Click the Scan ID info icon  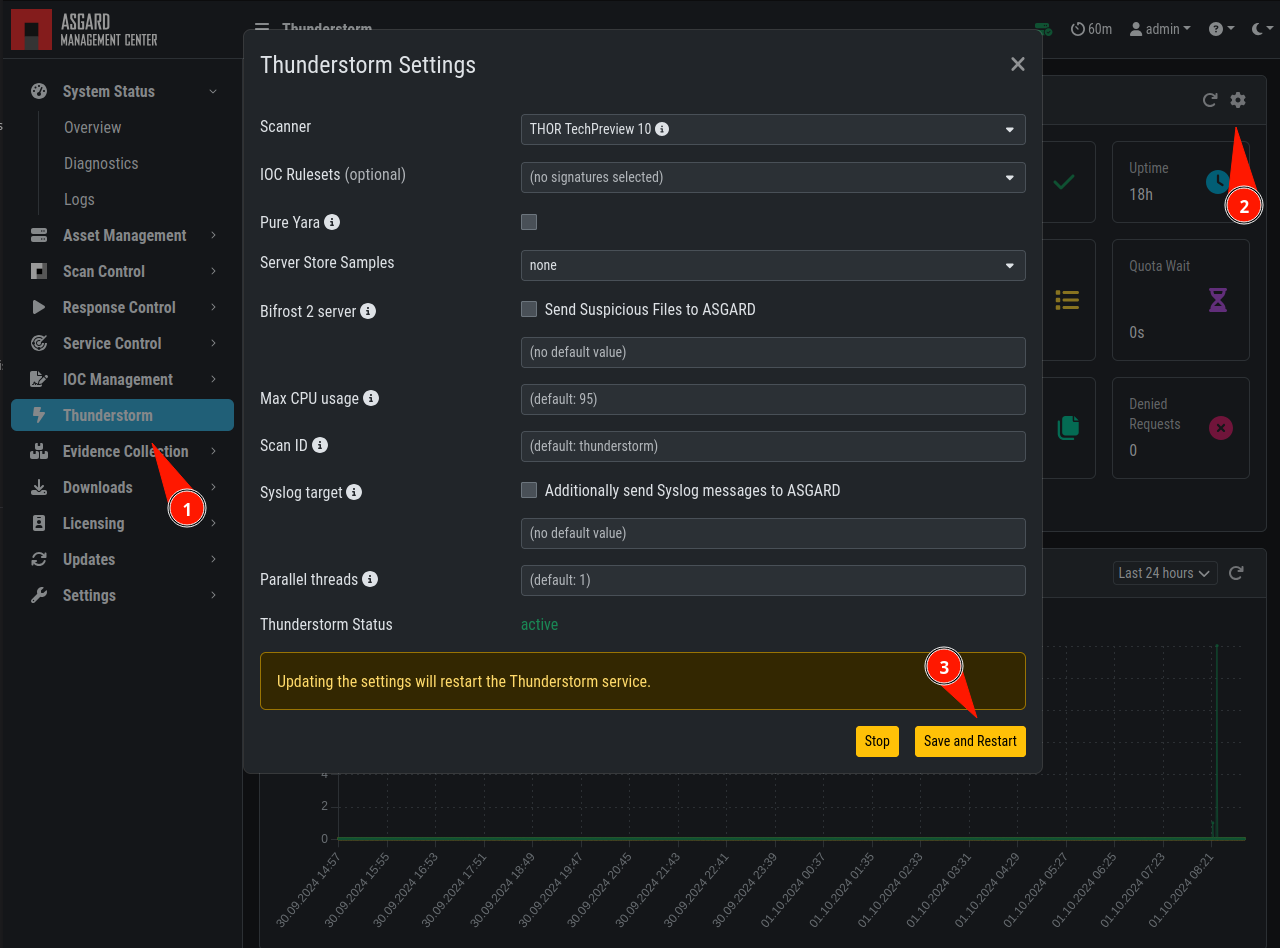(x=320, y=445)
